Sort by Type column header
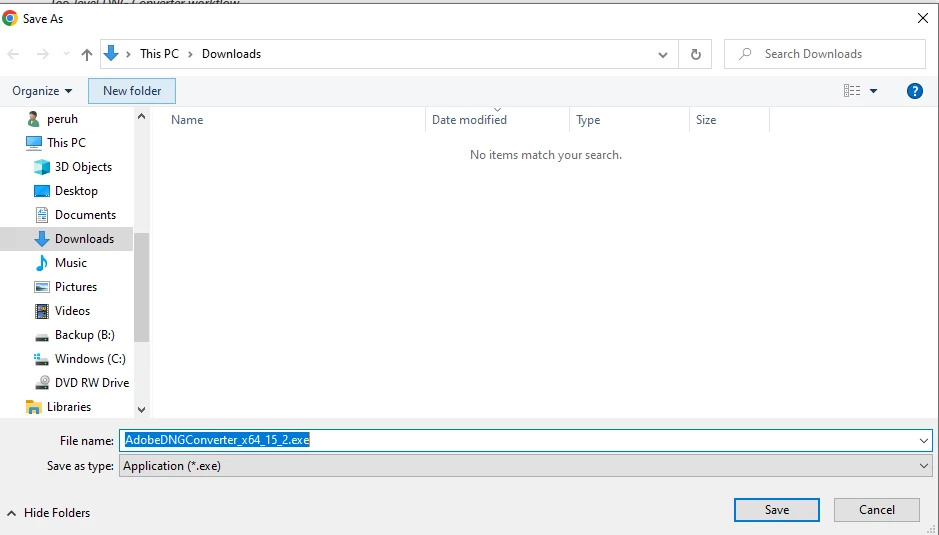This screenshot has width=939, height=535. [588, 120]
